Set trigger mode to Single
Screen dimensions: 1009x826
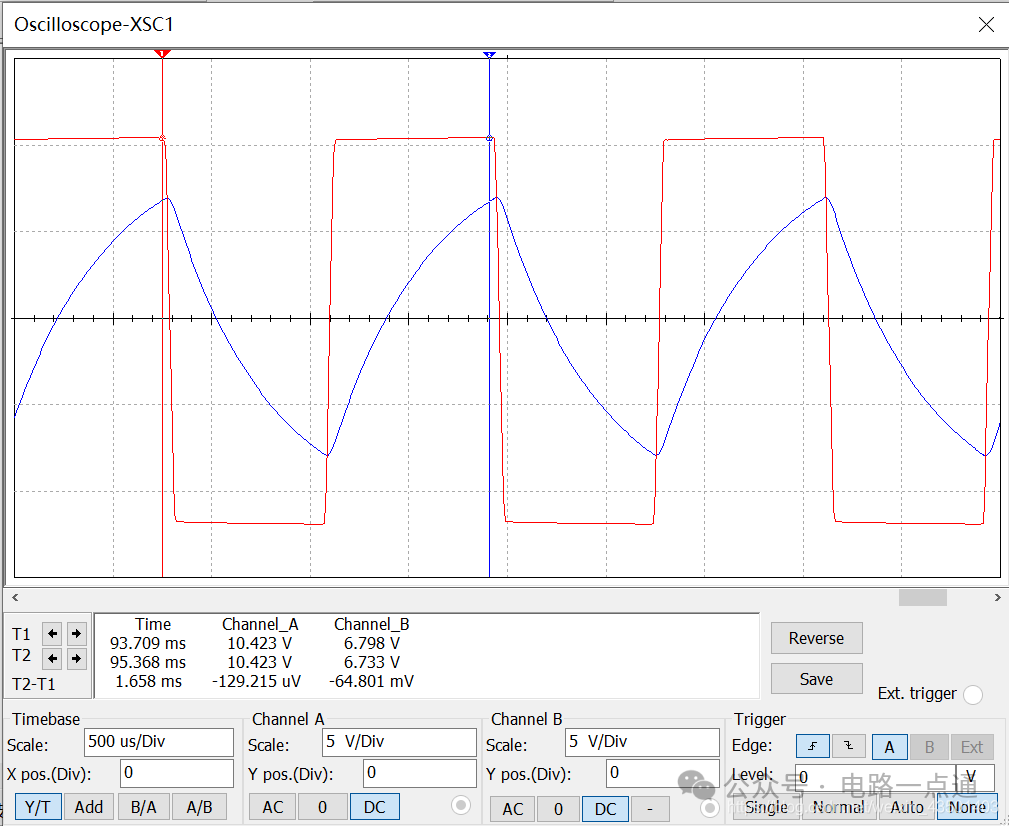767,807
